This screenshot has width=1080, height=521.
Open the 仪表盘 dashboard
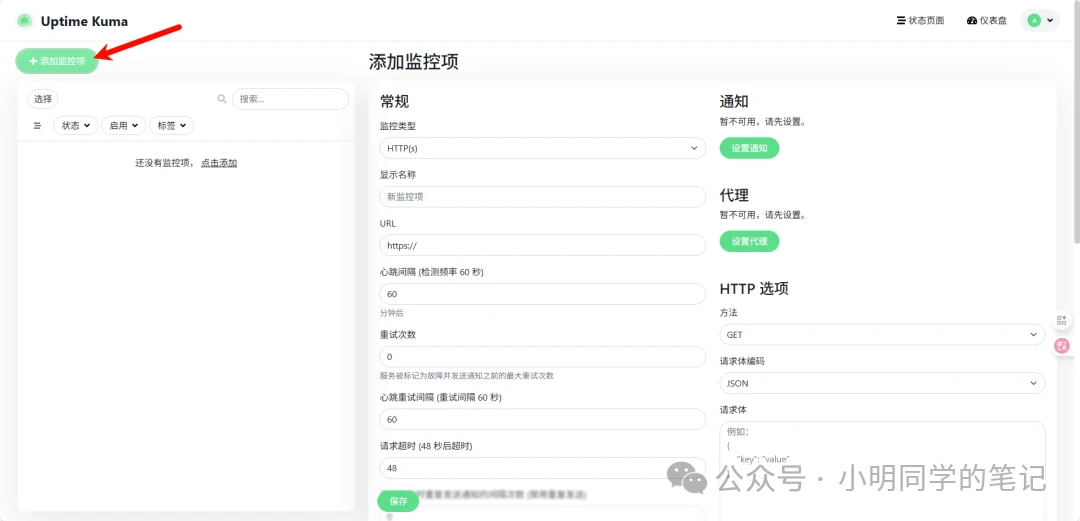pos(986,21)
